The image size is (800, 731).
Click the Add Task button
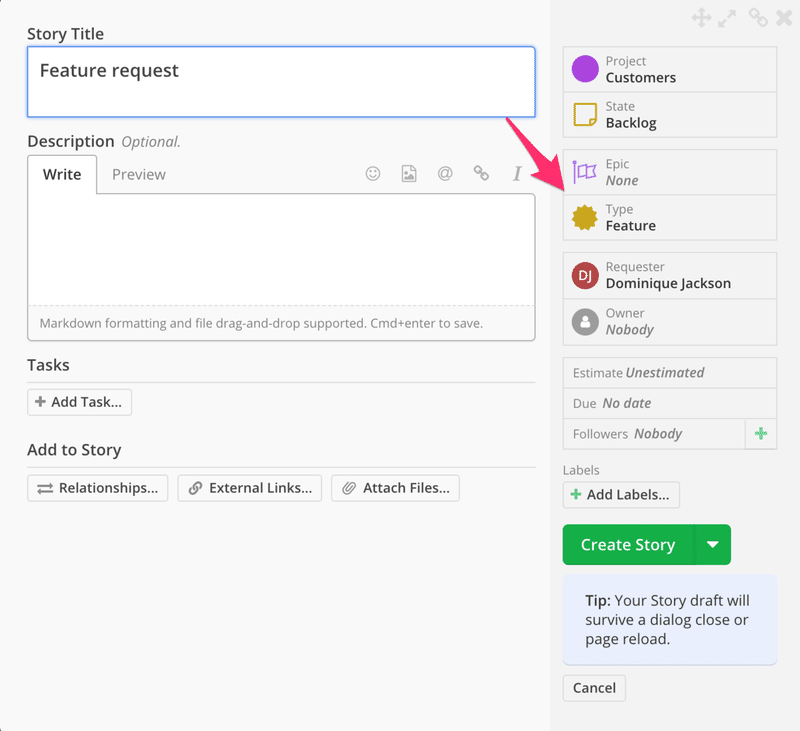80,402
